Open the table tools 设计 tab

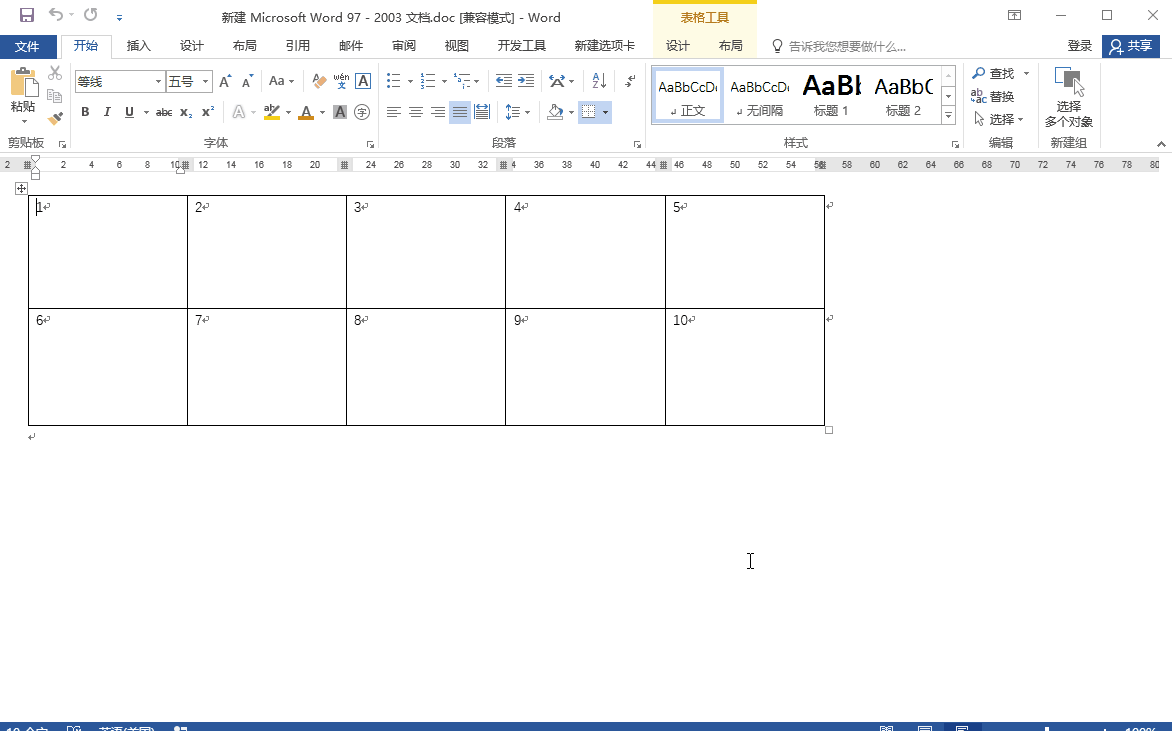[x=677, y=46]
